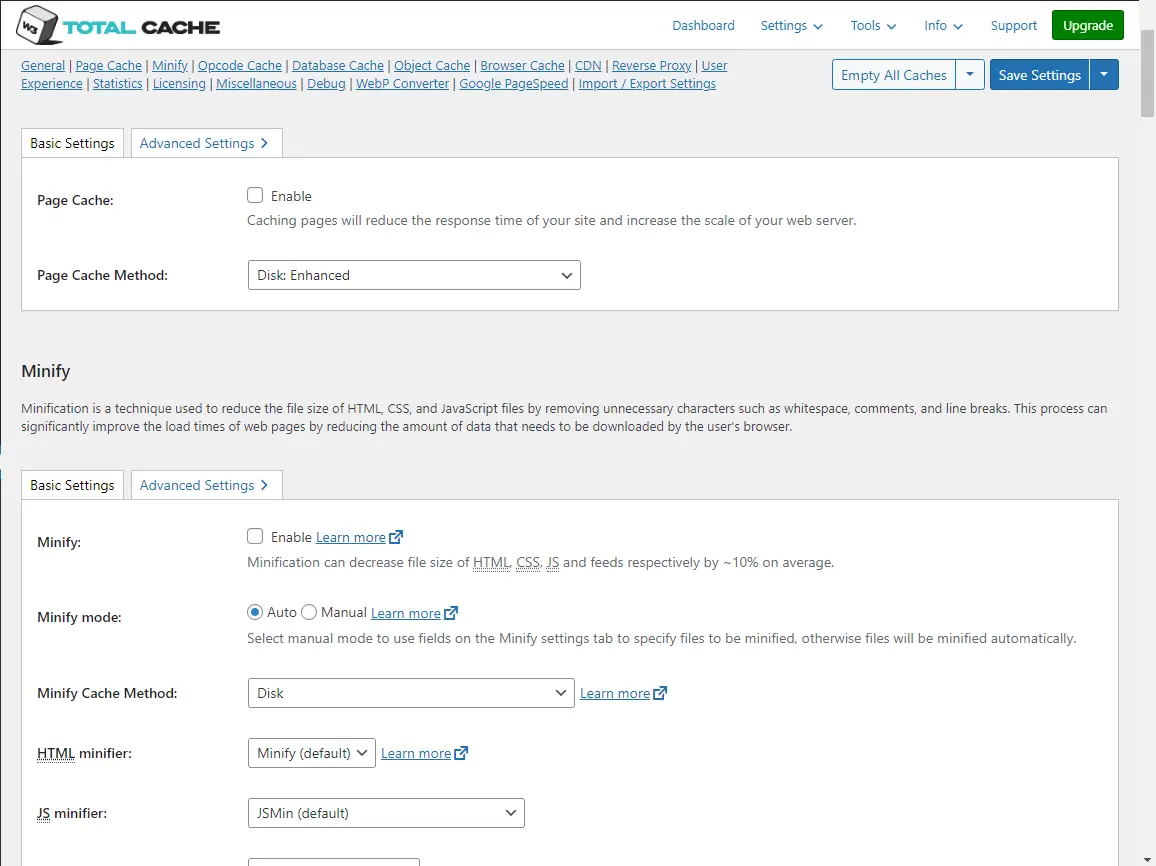Jump to the Page Cache section link
Image resolution: width=1156 pixels, height=866 pixels.
(108, 66)
